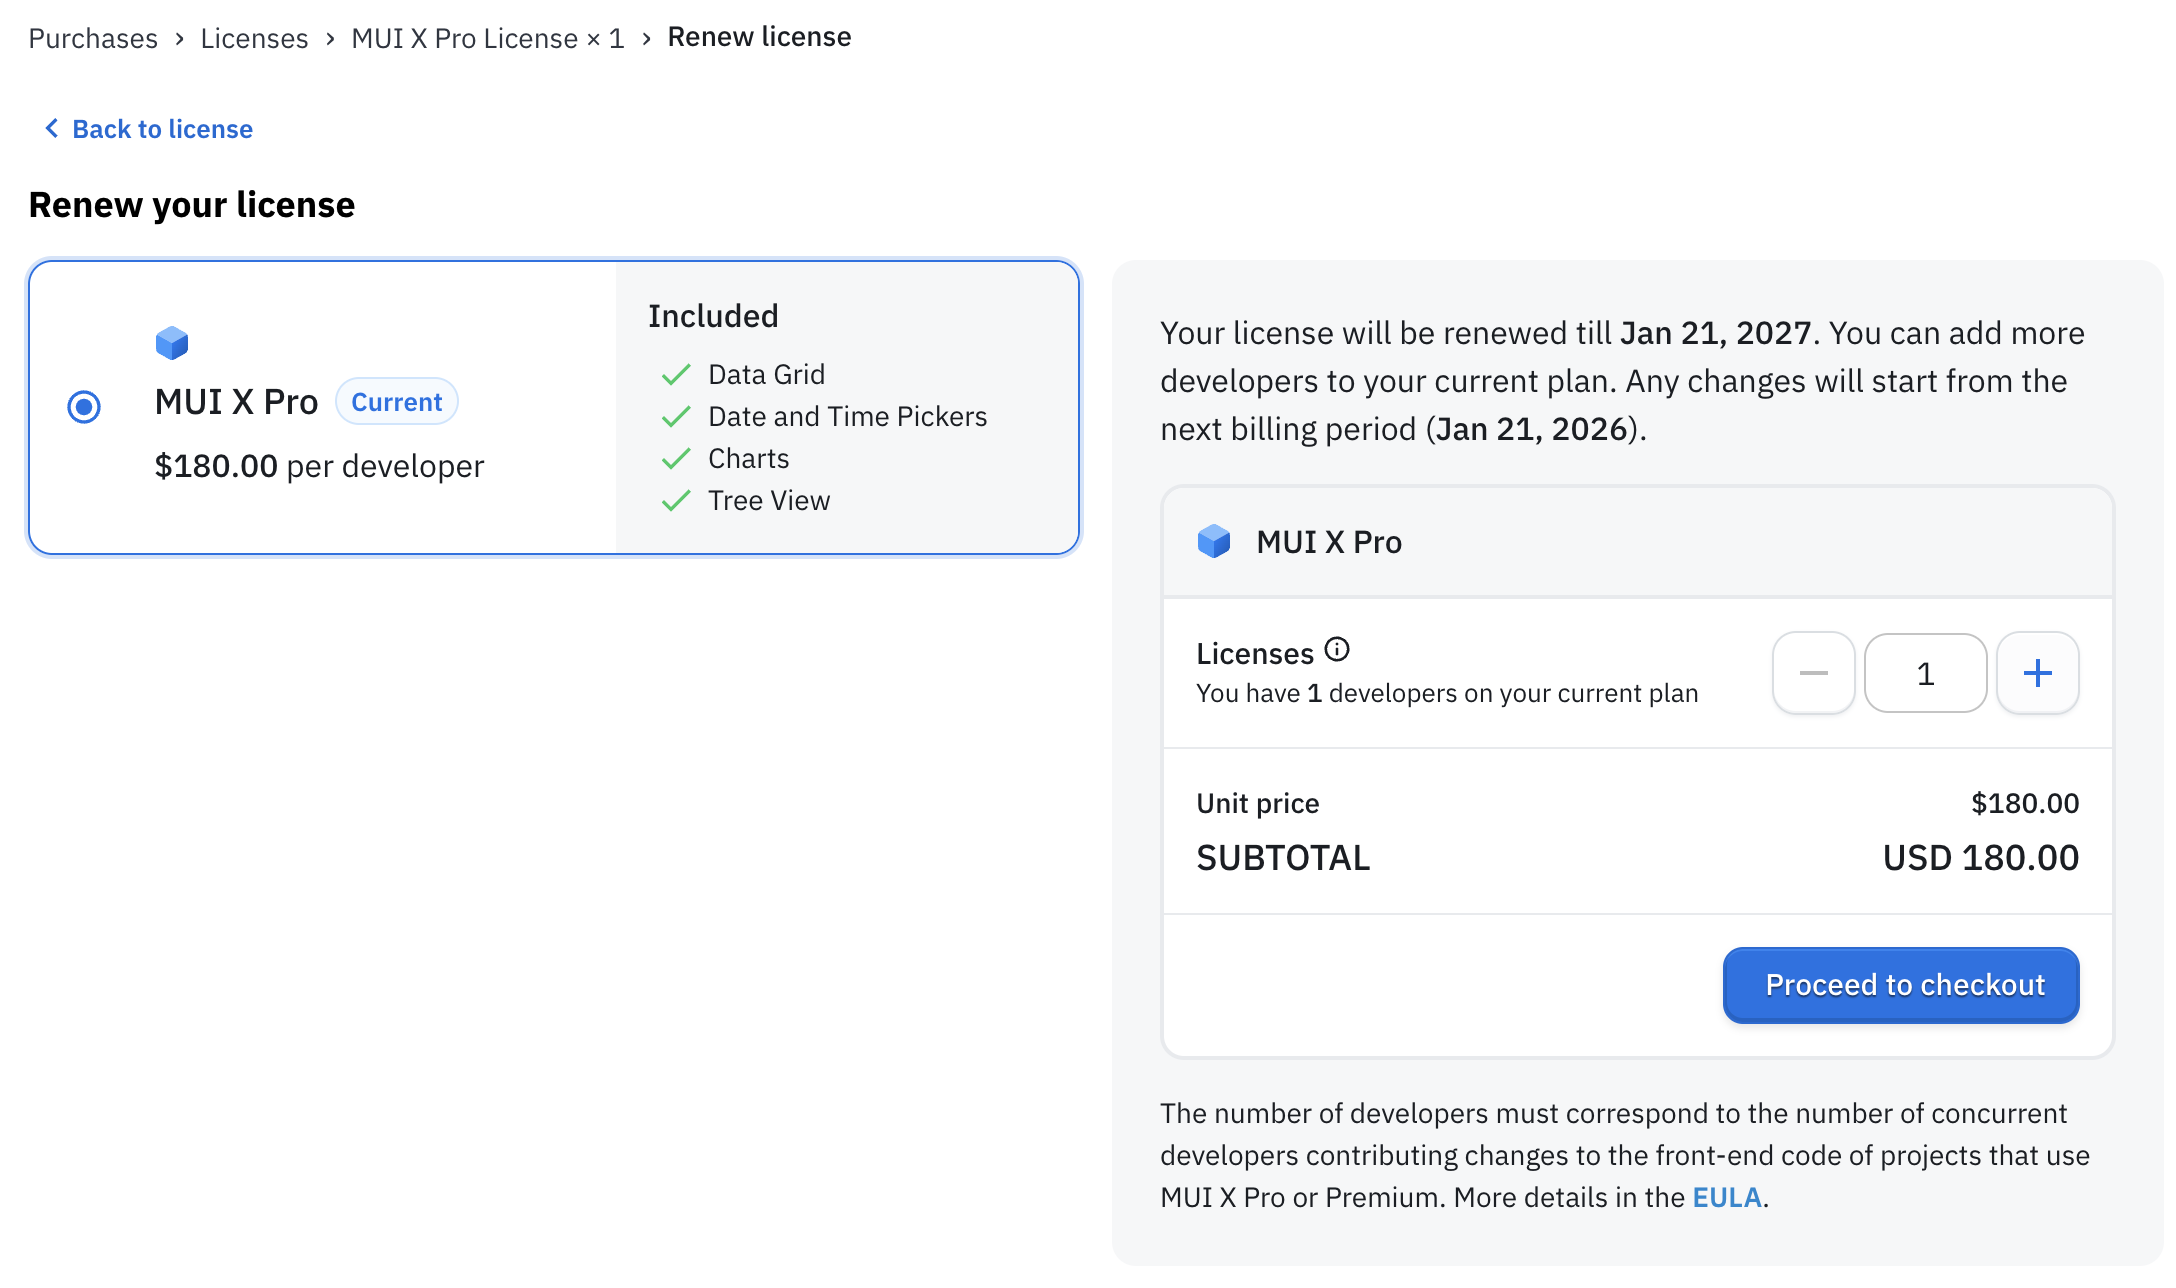2176x1288 pixels.
Task: Click the Data Grid checkmark icon
Action: click(677, 375)
